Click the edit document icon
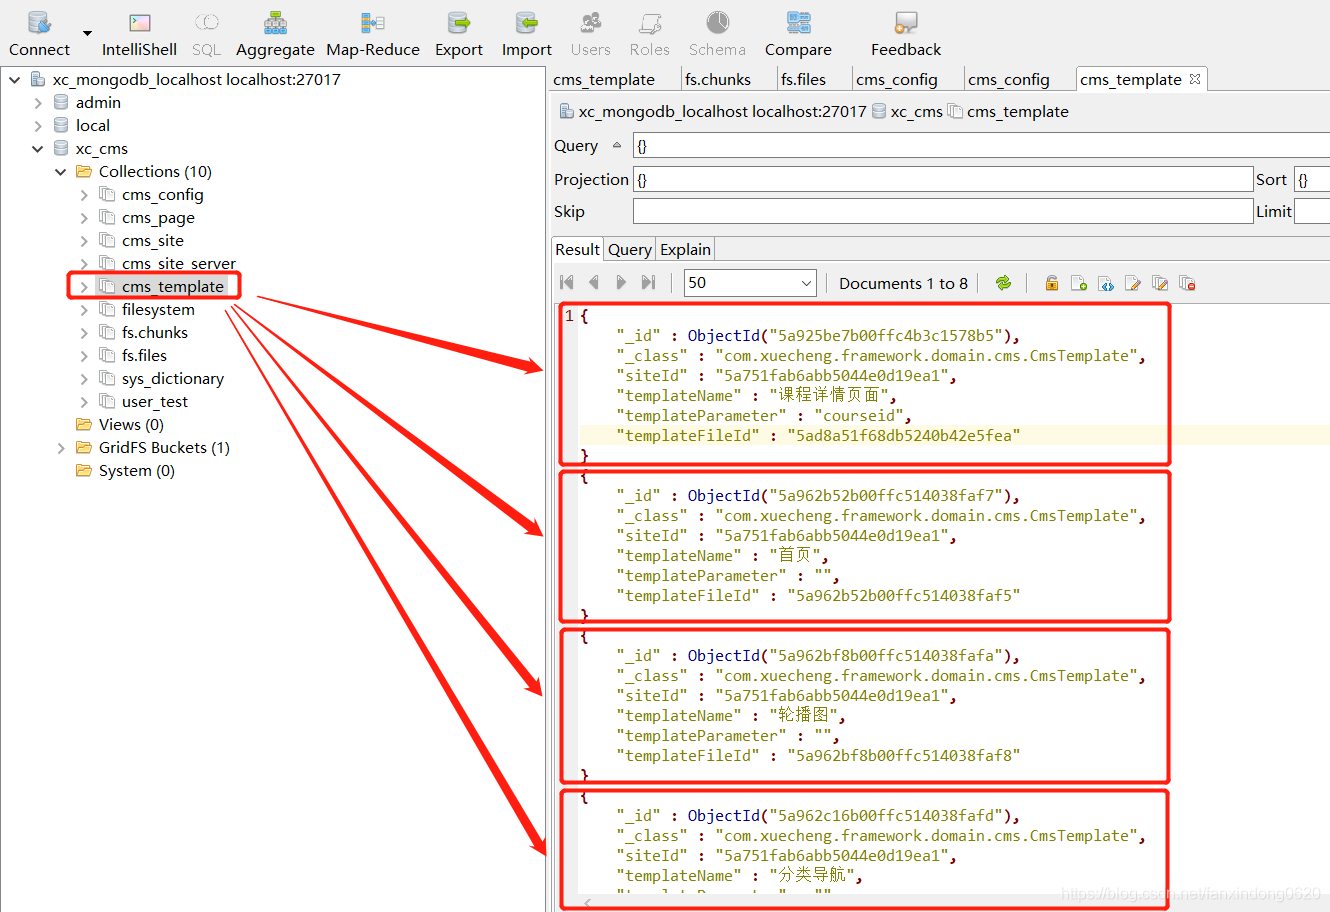The height and width of the screenshot is (912, 1330). pos(1132,283)
